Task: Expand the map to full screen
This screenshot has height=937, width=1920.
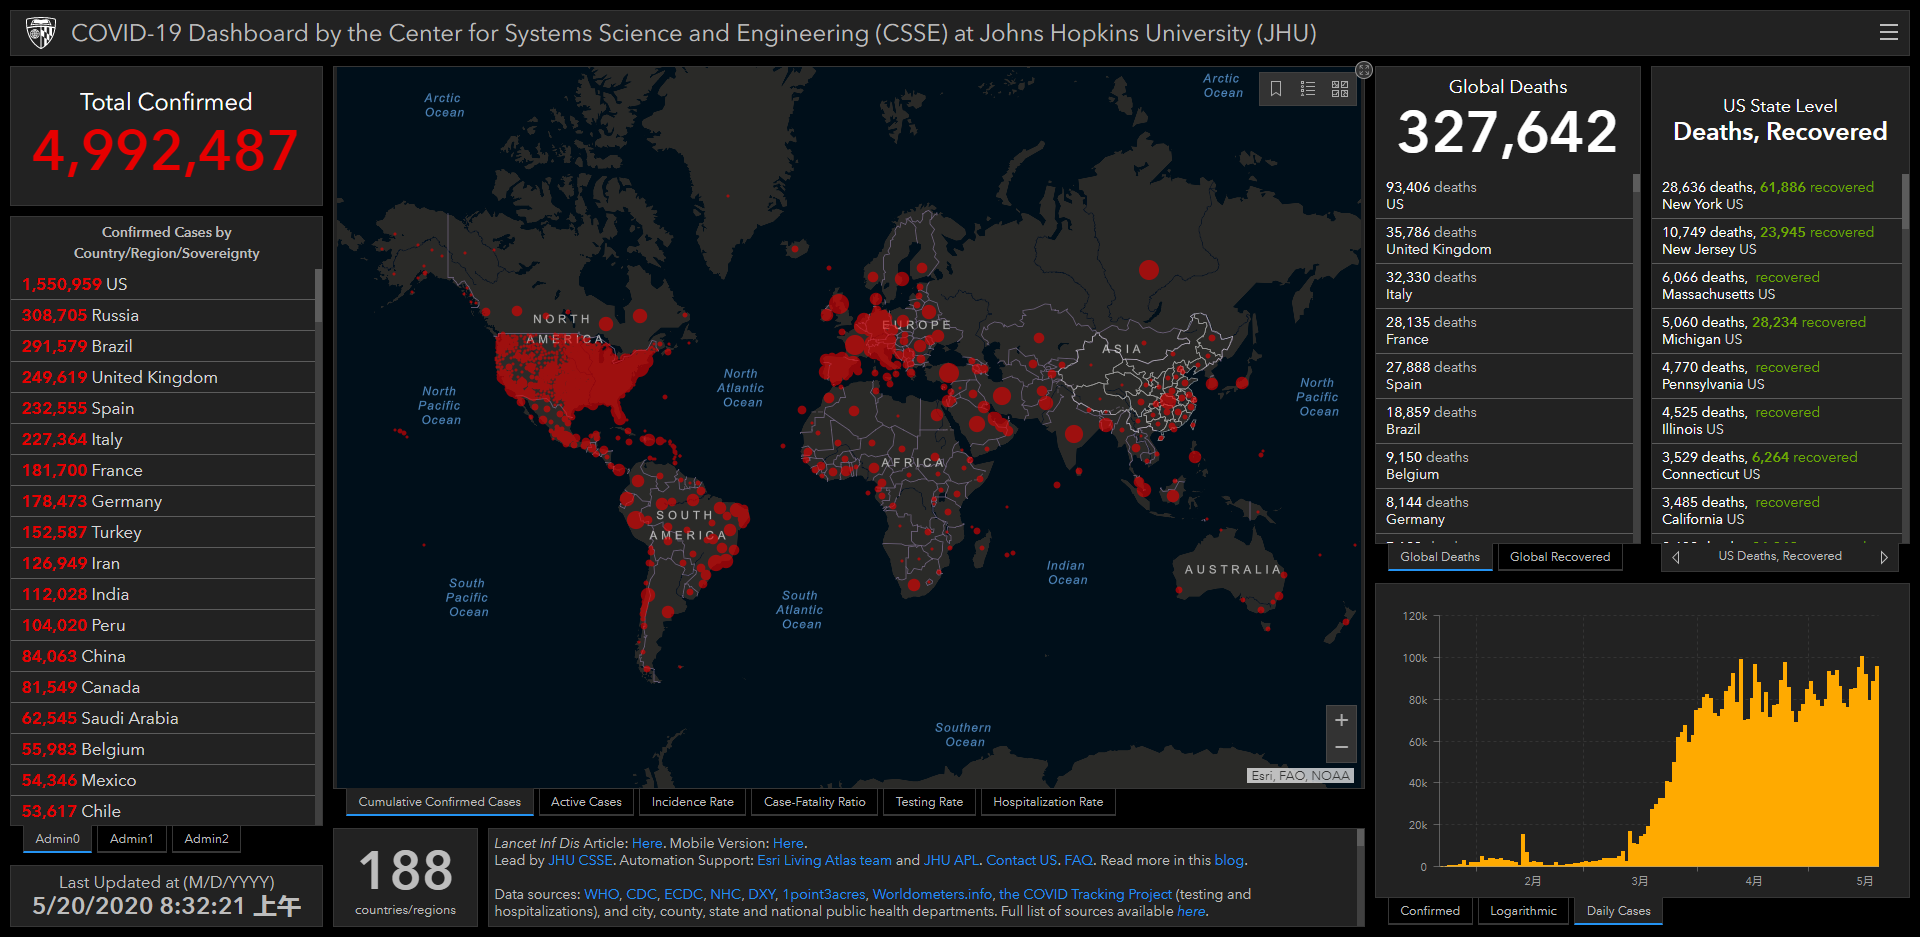Action: pyautogui.click(x=1364, y=70)
